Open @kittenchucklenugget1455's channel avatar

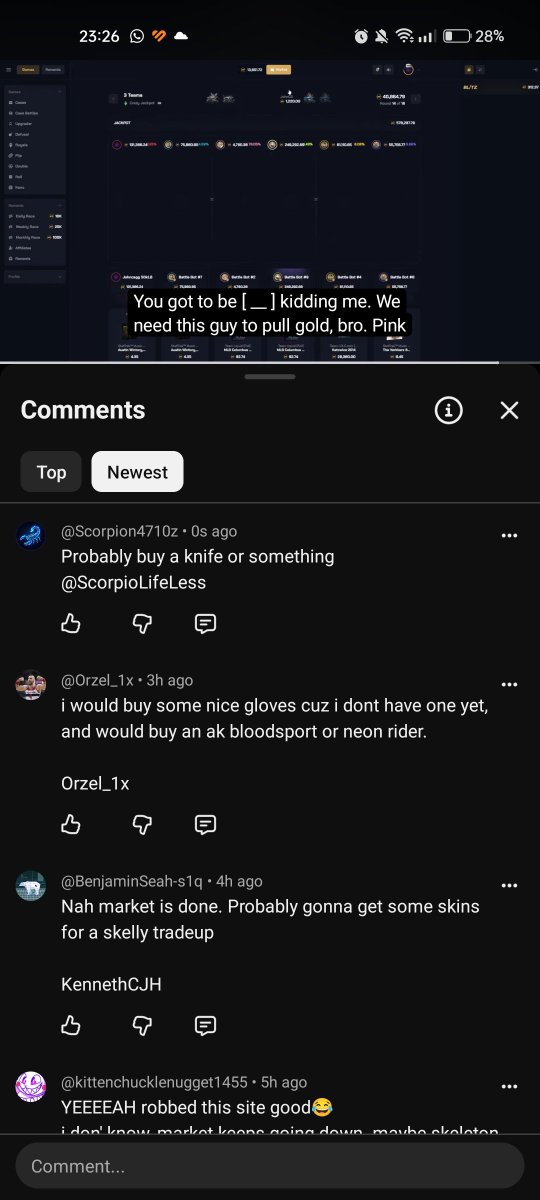[31, 1086]
